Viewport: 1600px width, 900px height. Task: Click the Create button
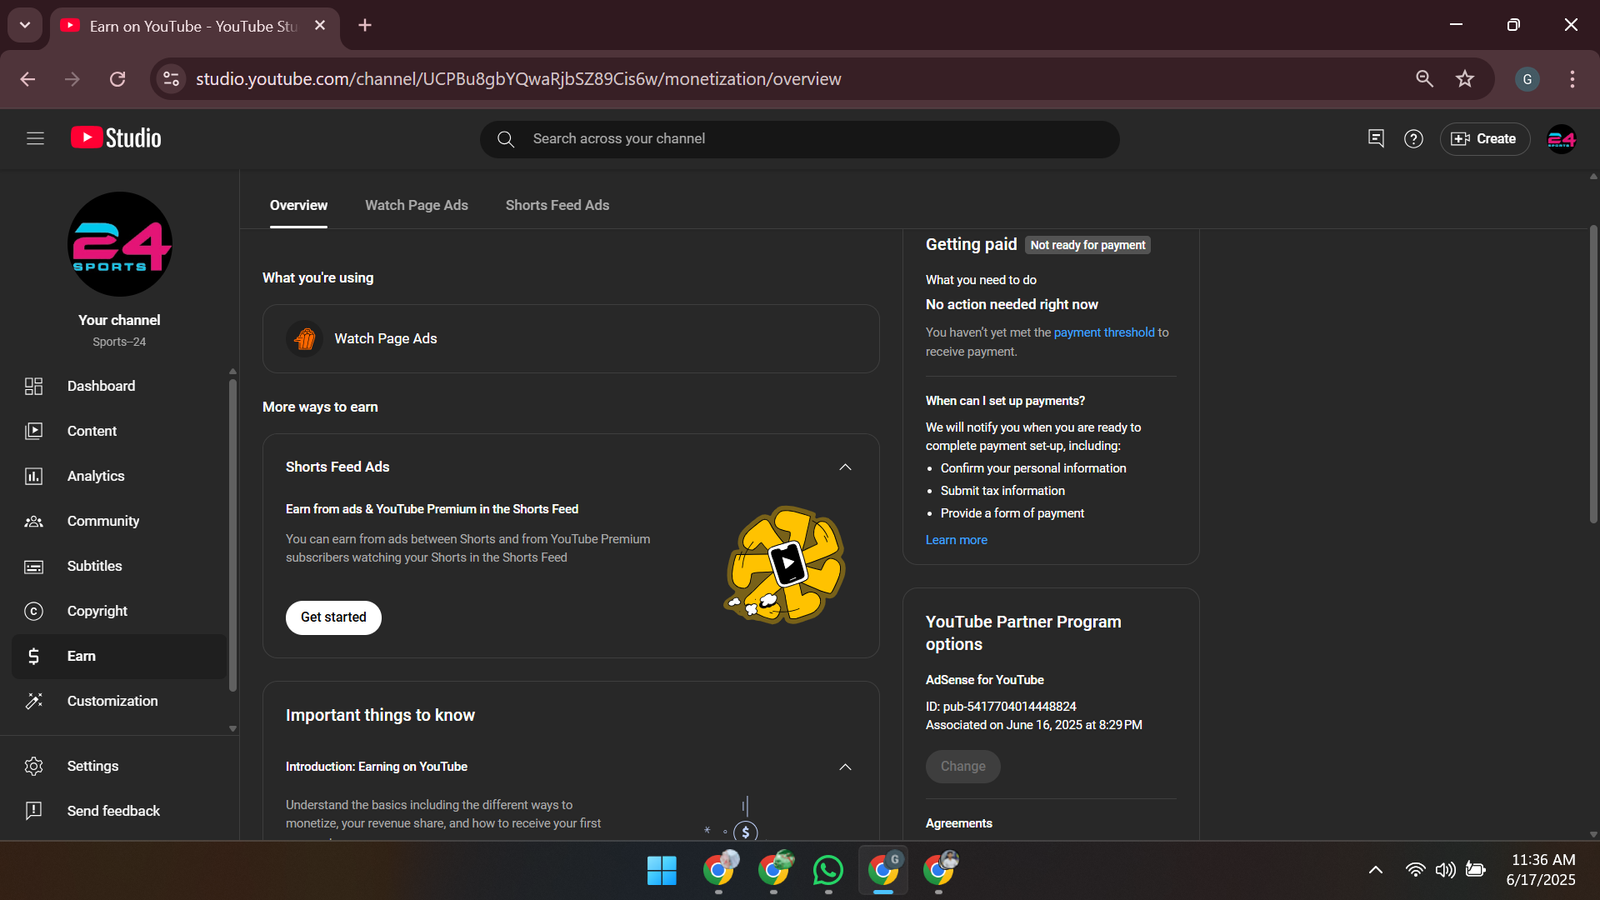click(x=1484, y=139)
